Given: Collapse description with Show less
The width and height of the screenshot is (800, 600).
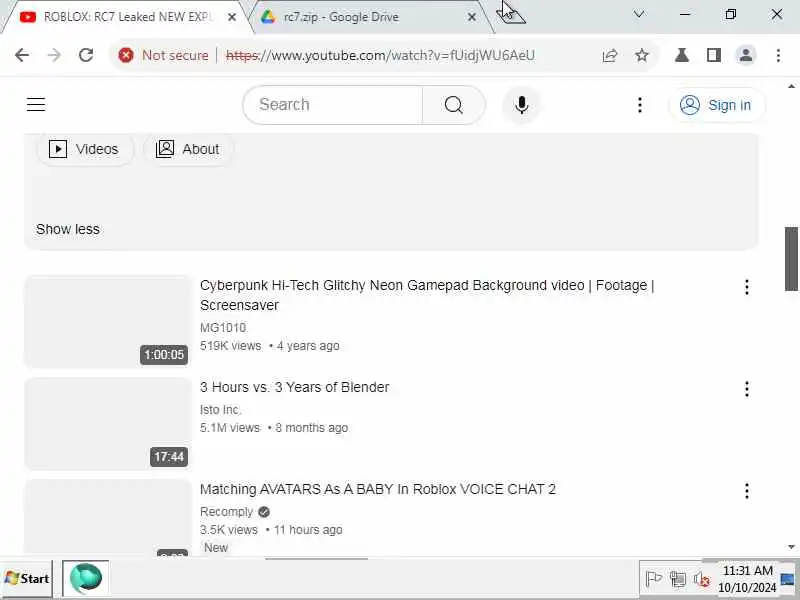Looking at the screenshot, I should point(68,229).
